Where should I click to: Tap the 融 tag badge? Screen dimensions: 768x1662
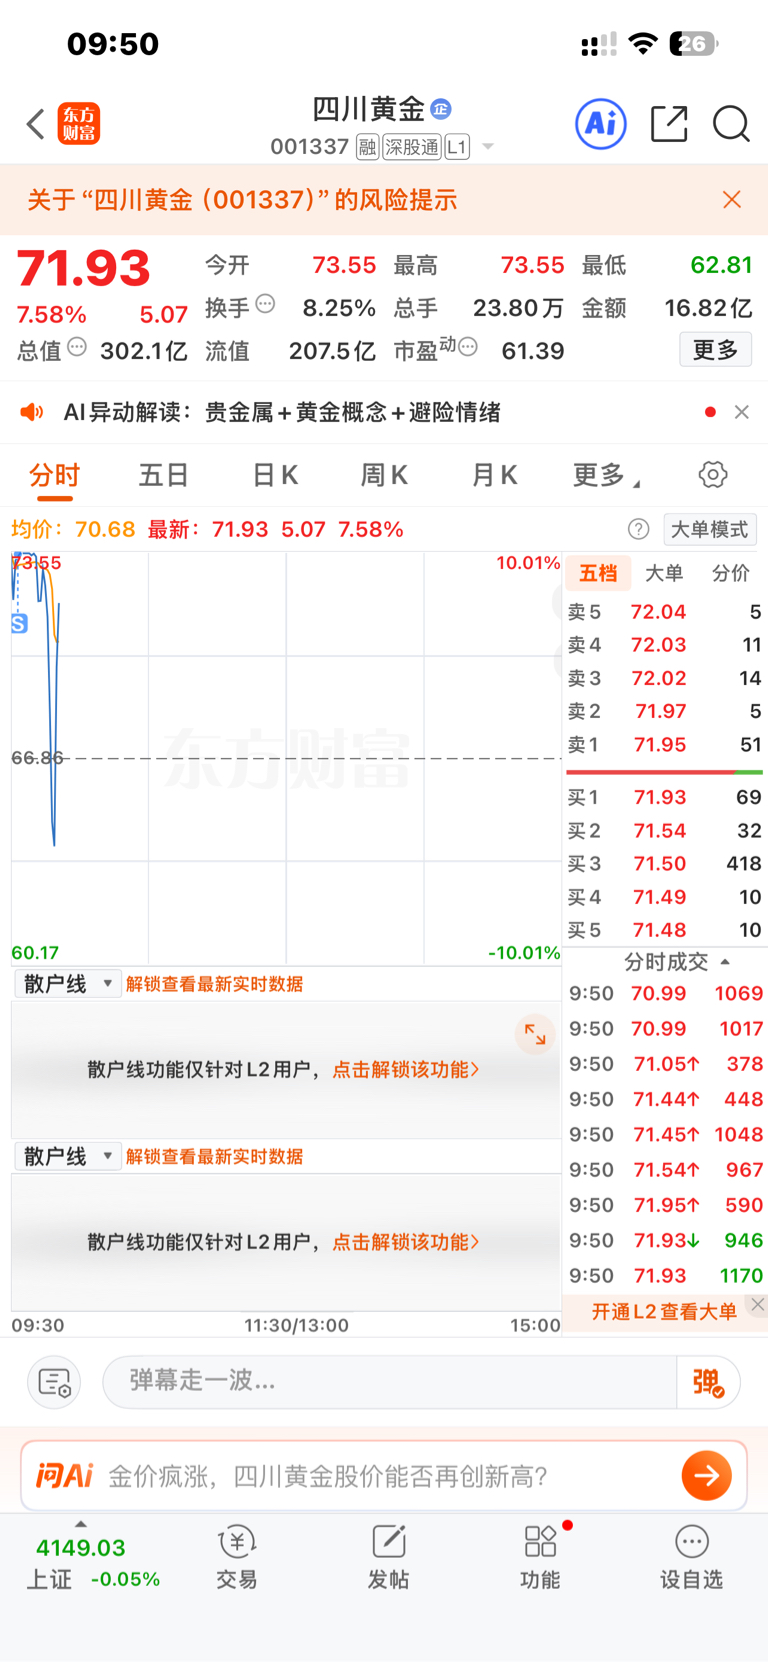point(367,147)
